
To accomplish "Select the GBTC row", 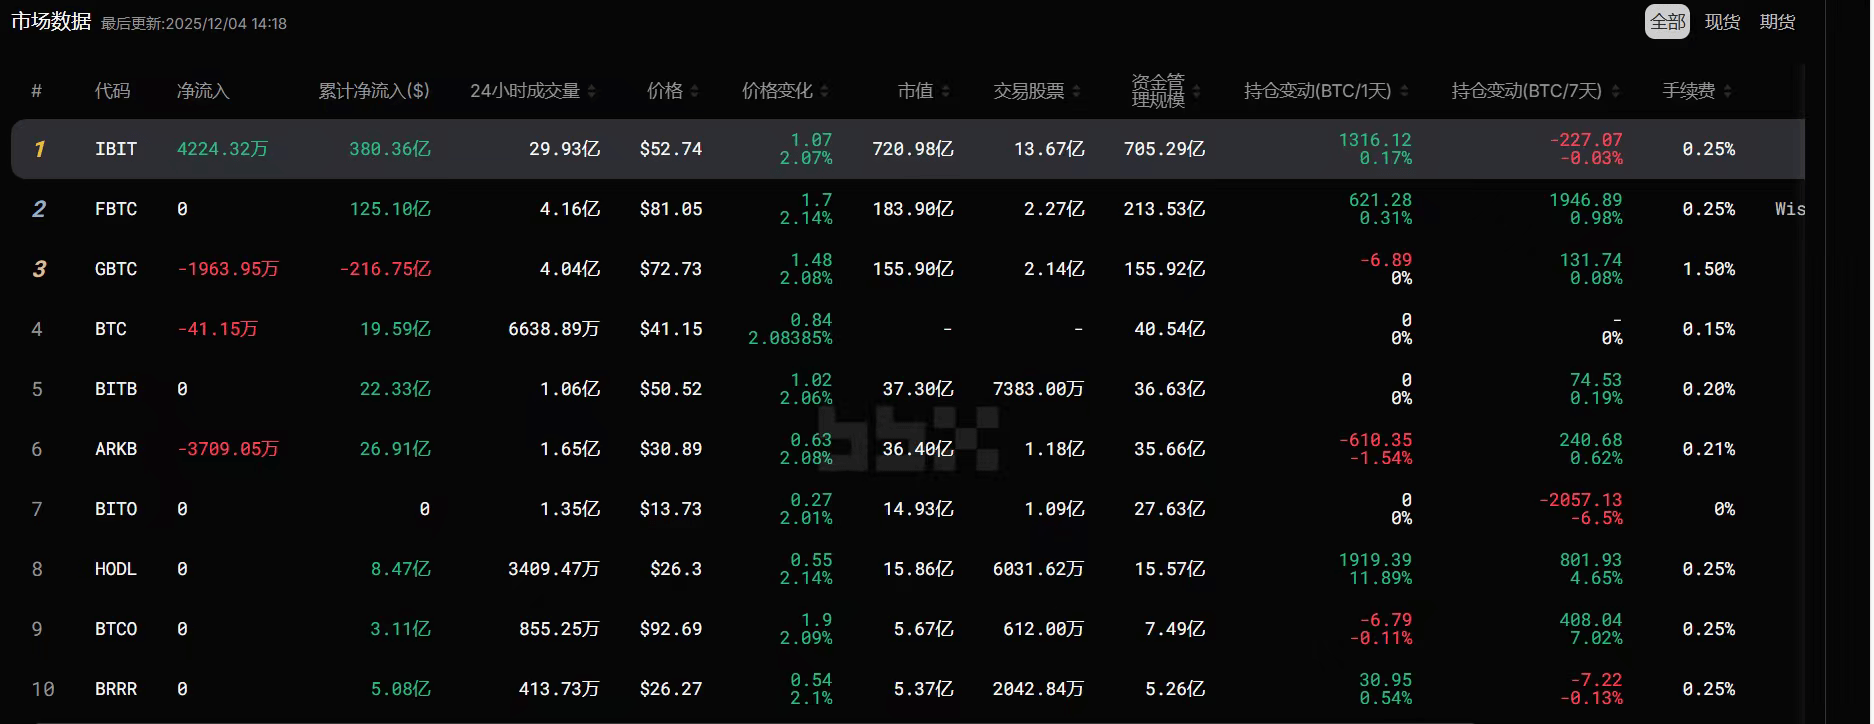I will point(116,269).
